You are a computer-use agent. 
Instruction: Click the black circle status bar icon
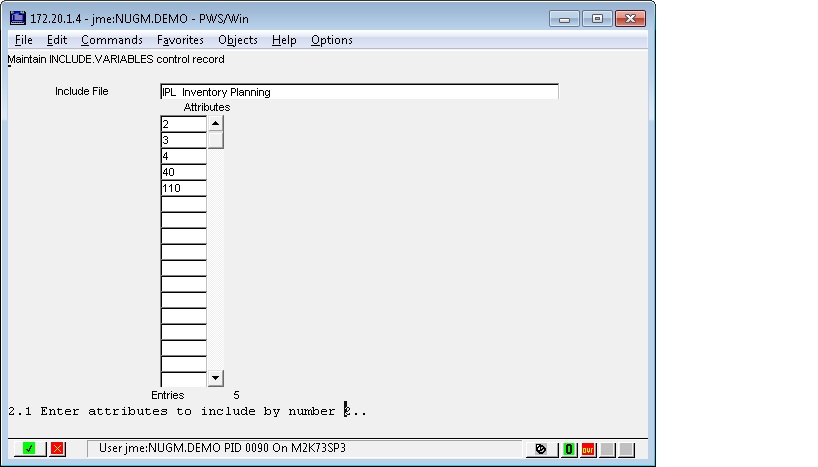(x=541, y=449)
